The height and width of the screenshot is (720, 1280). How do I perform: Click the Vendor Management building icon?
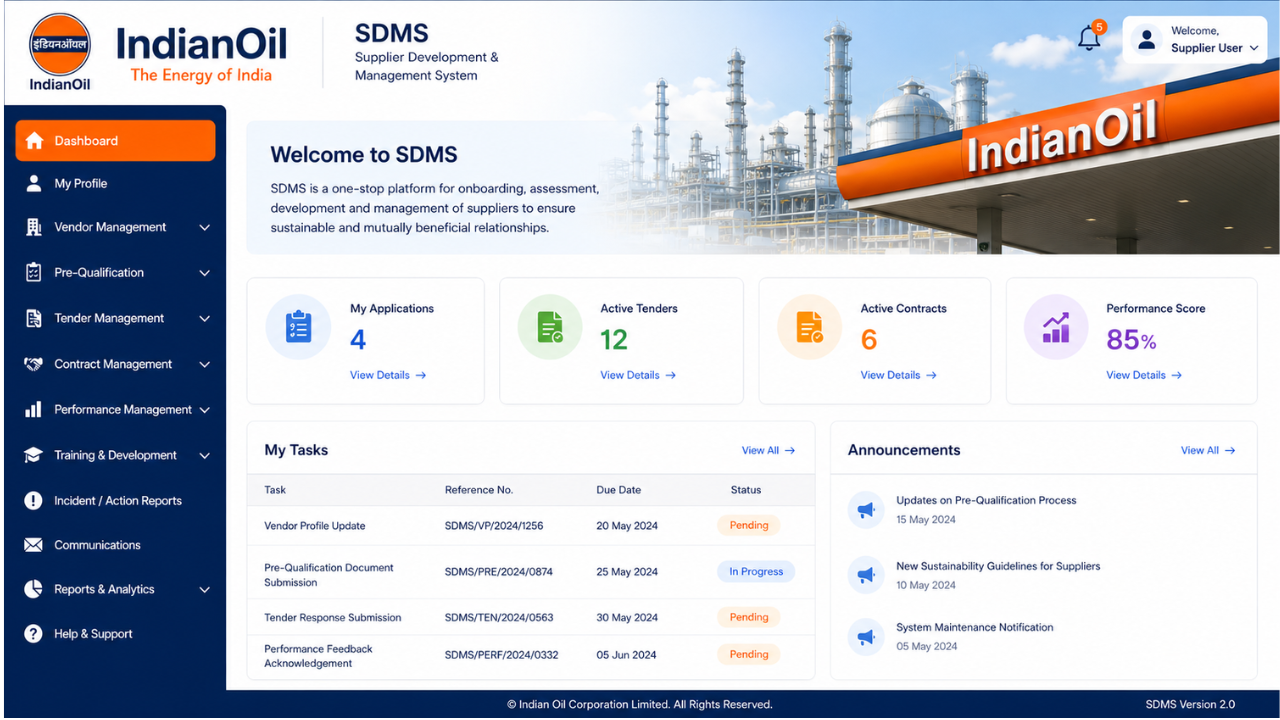click(34, 227)
